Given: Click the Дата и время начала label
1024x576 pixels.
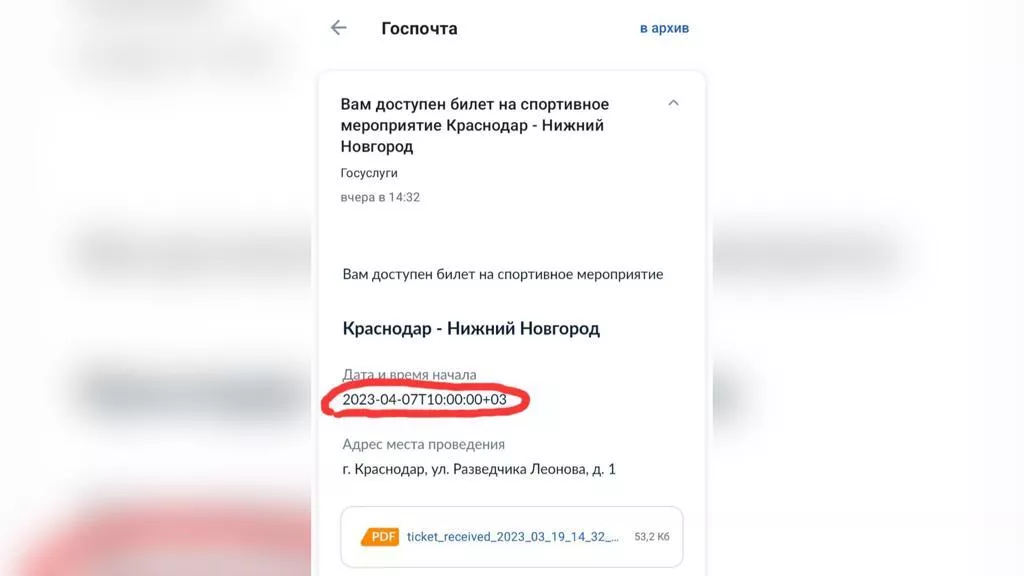Looking at the screenshot, I should tap(409, 375).
